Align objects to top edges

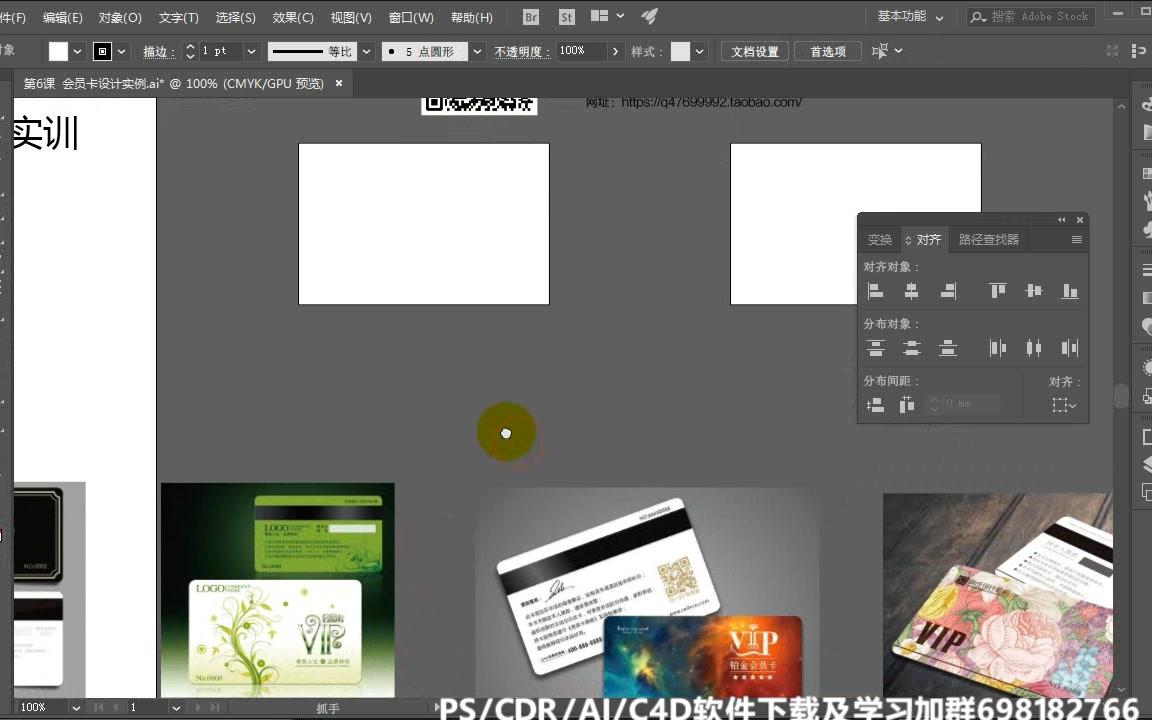point(996,290)
